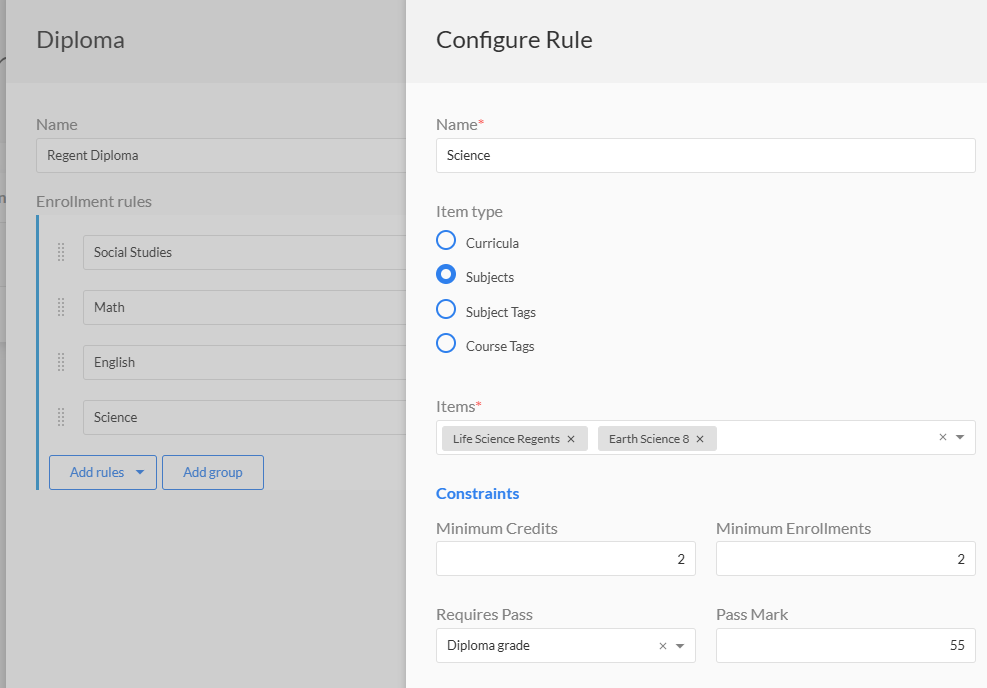Grab the drag handle beside Social Studies

61,252
